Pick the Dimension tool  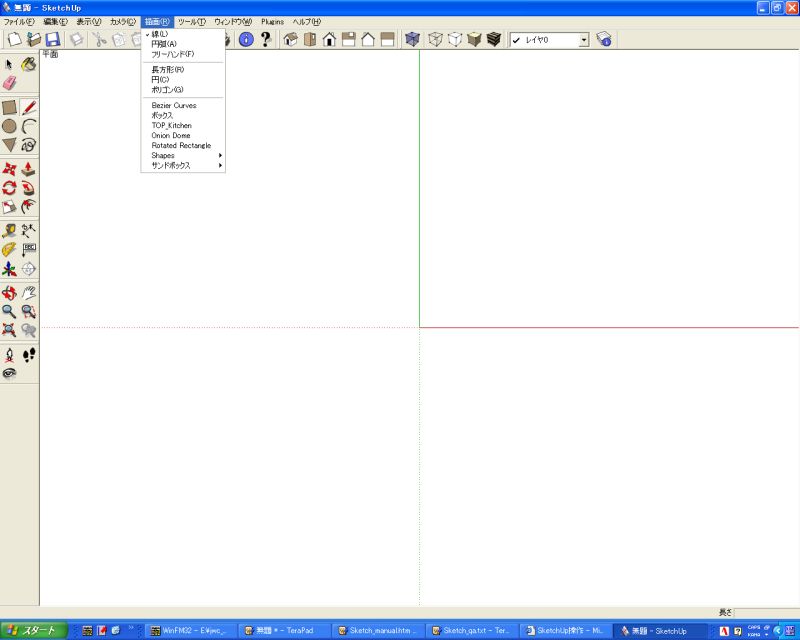tap(29, 231)
